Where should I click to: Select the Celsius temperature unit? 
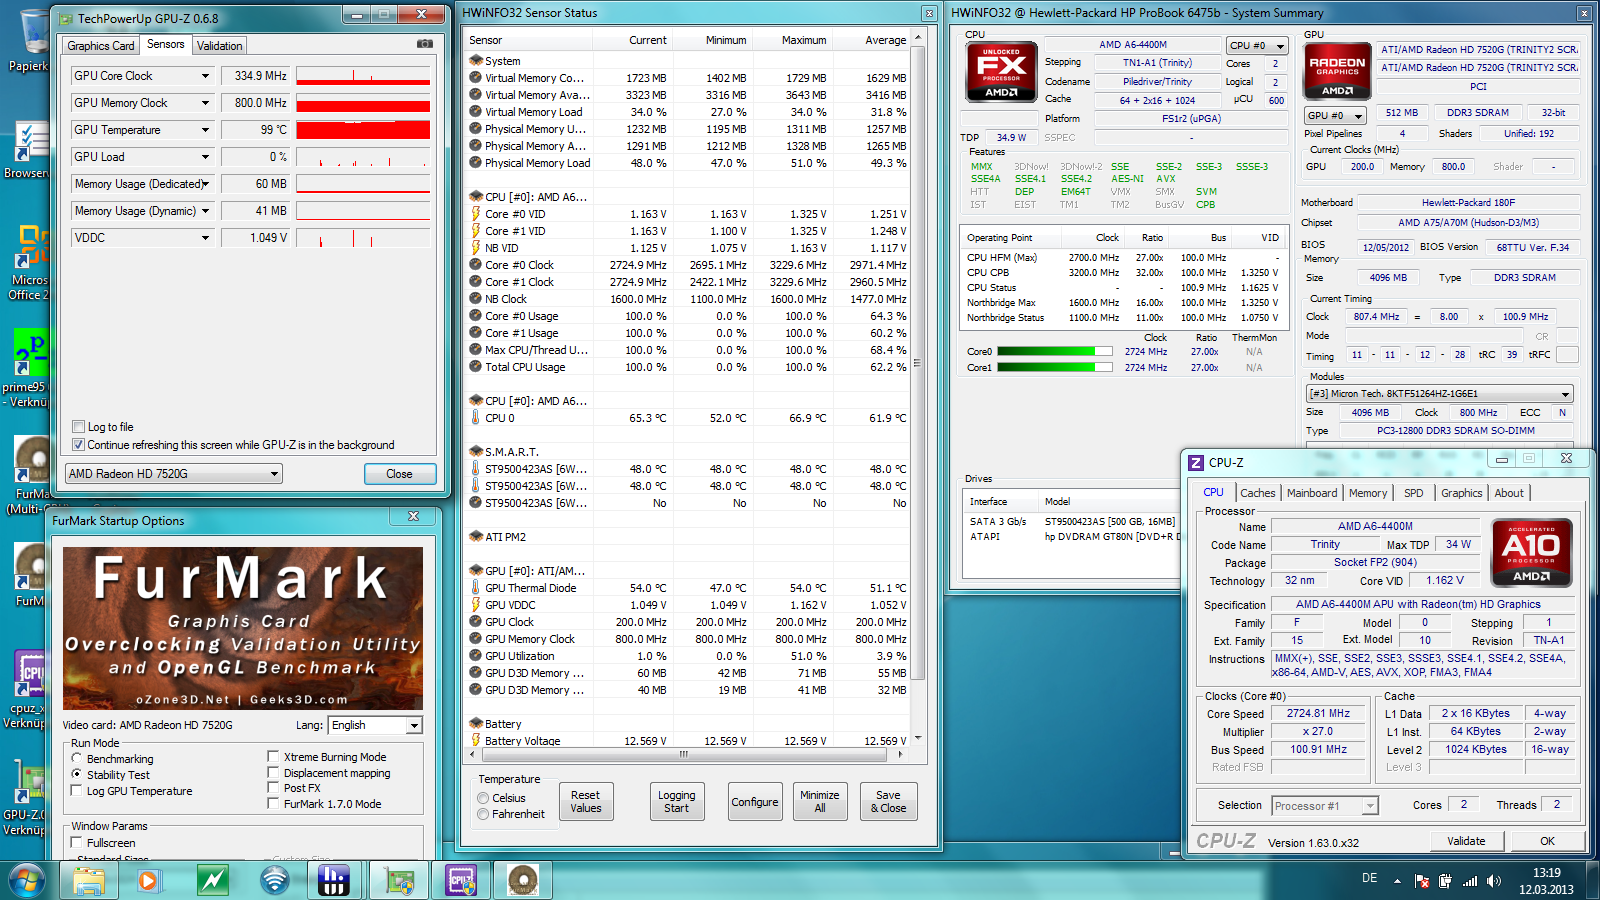(x=484, y=798)
